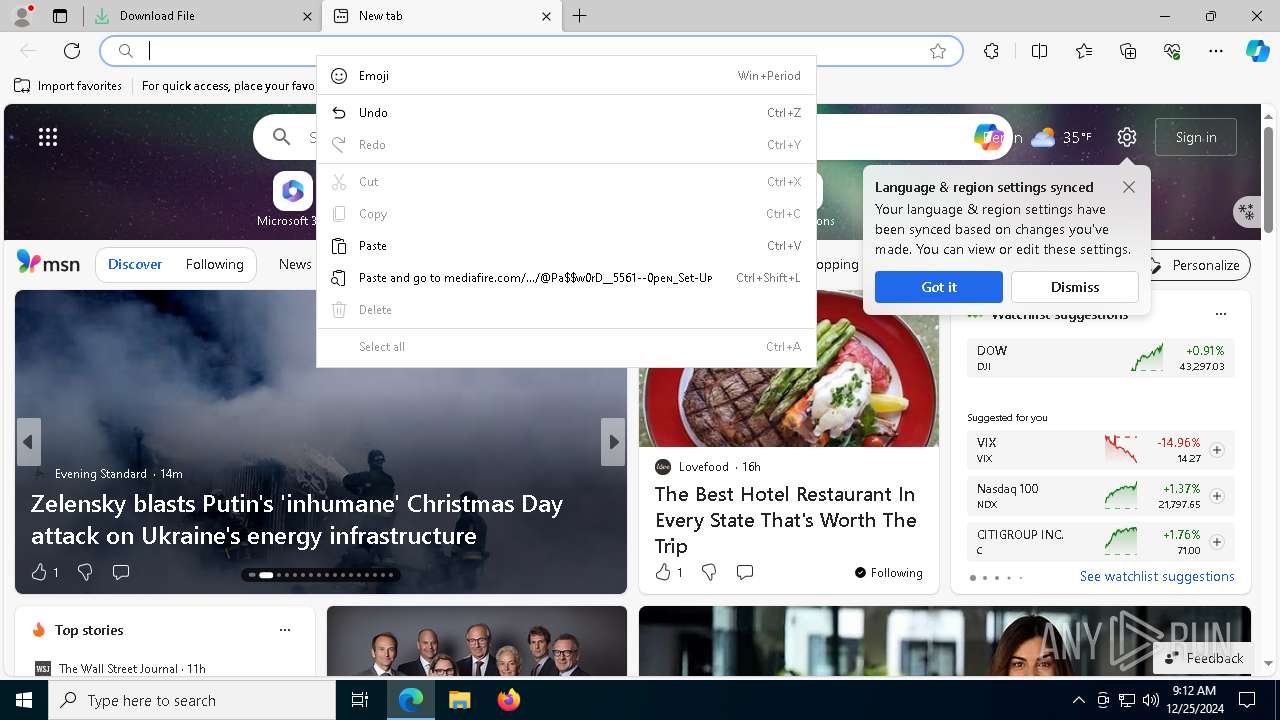The image size is (1280, 720).
Task: Open the Extensions puzzle icon
Action: pyautogui.click(x=991, y=51)
